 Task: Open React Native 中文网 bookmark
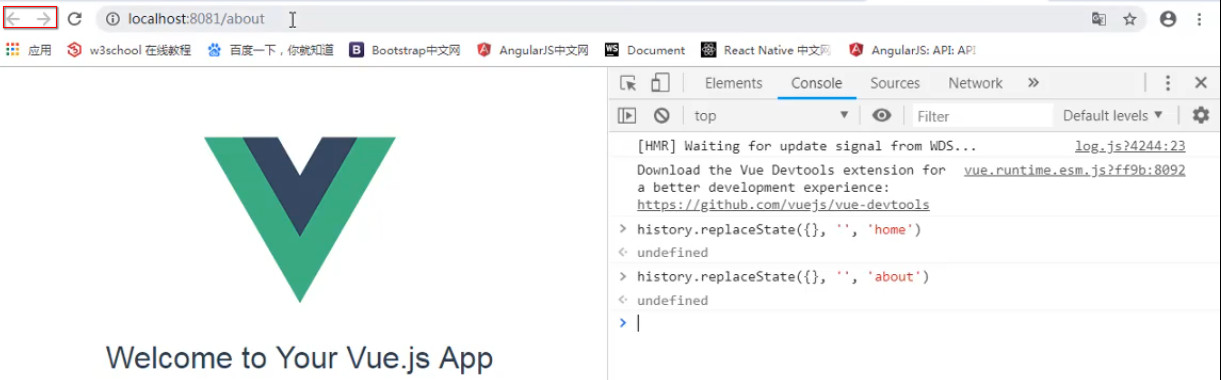coord(766,50)
